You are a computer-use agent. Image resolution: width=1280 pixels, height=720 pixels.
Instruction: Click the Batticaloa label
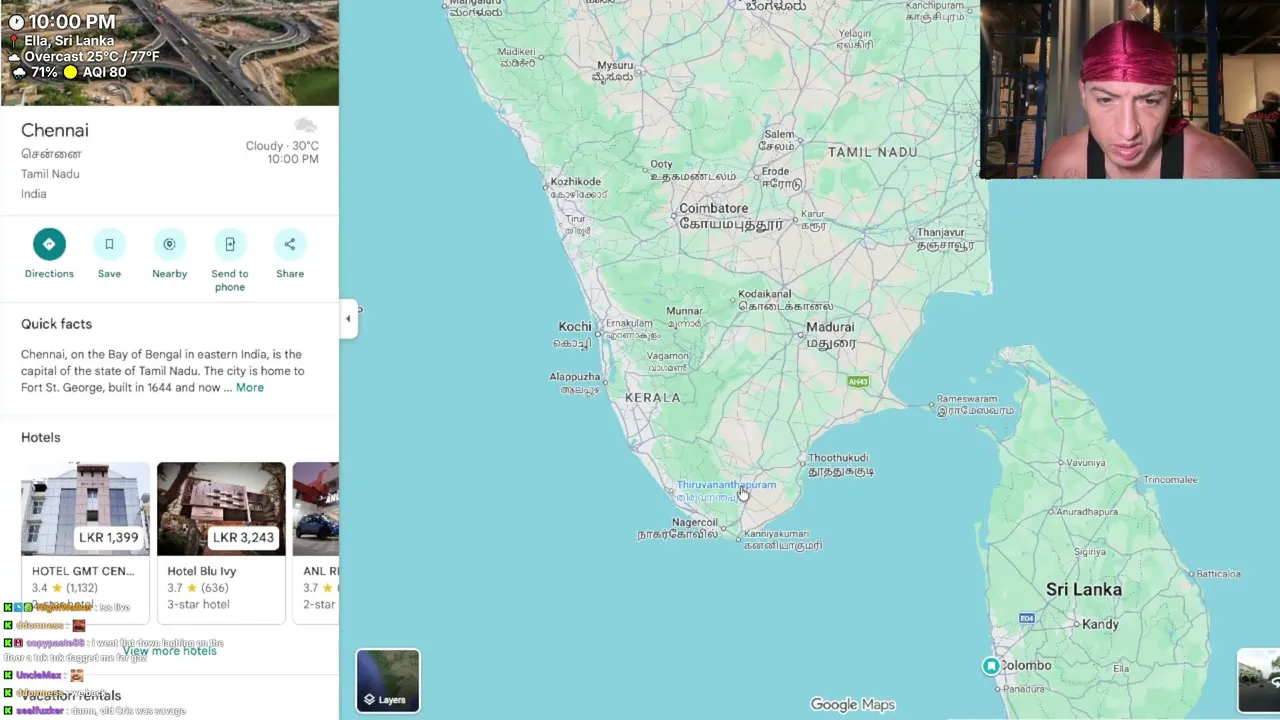pyautogui.click(x=1218, y=574)
